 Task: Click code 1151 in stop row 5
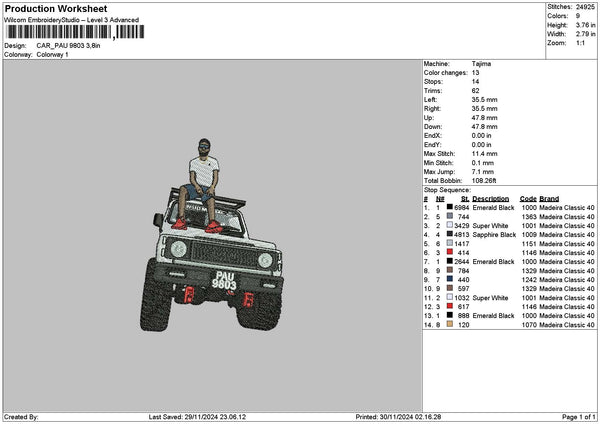(529, 244)
